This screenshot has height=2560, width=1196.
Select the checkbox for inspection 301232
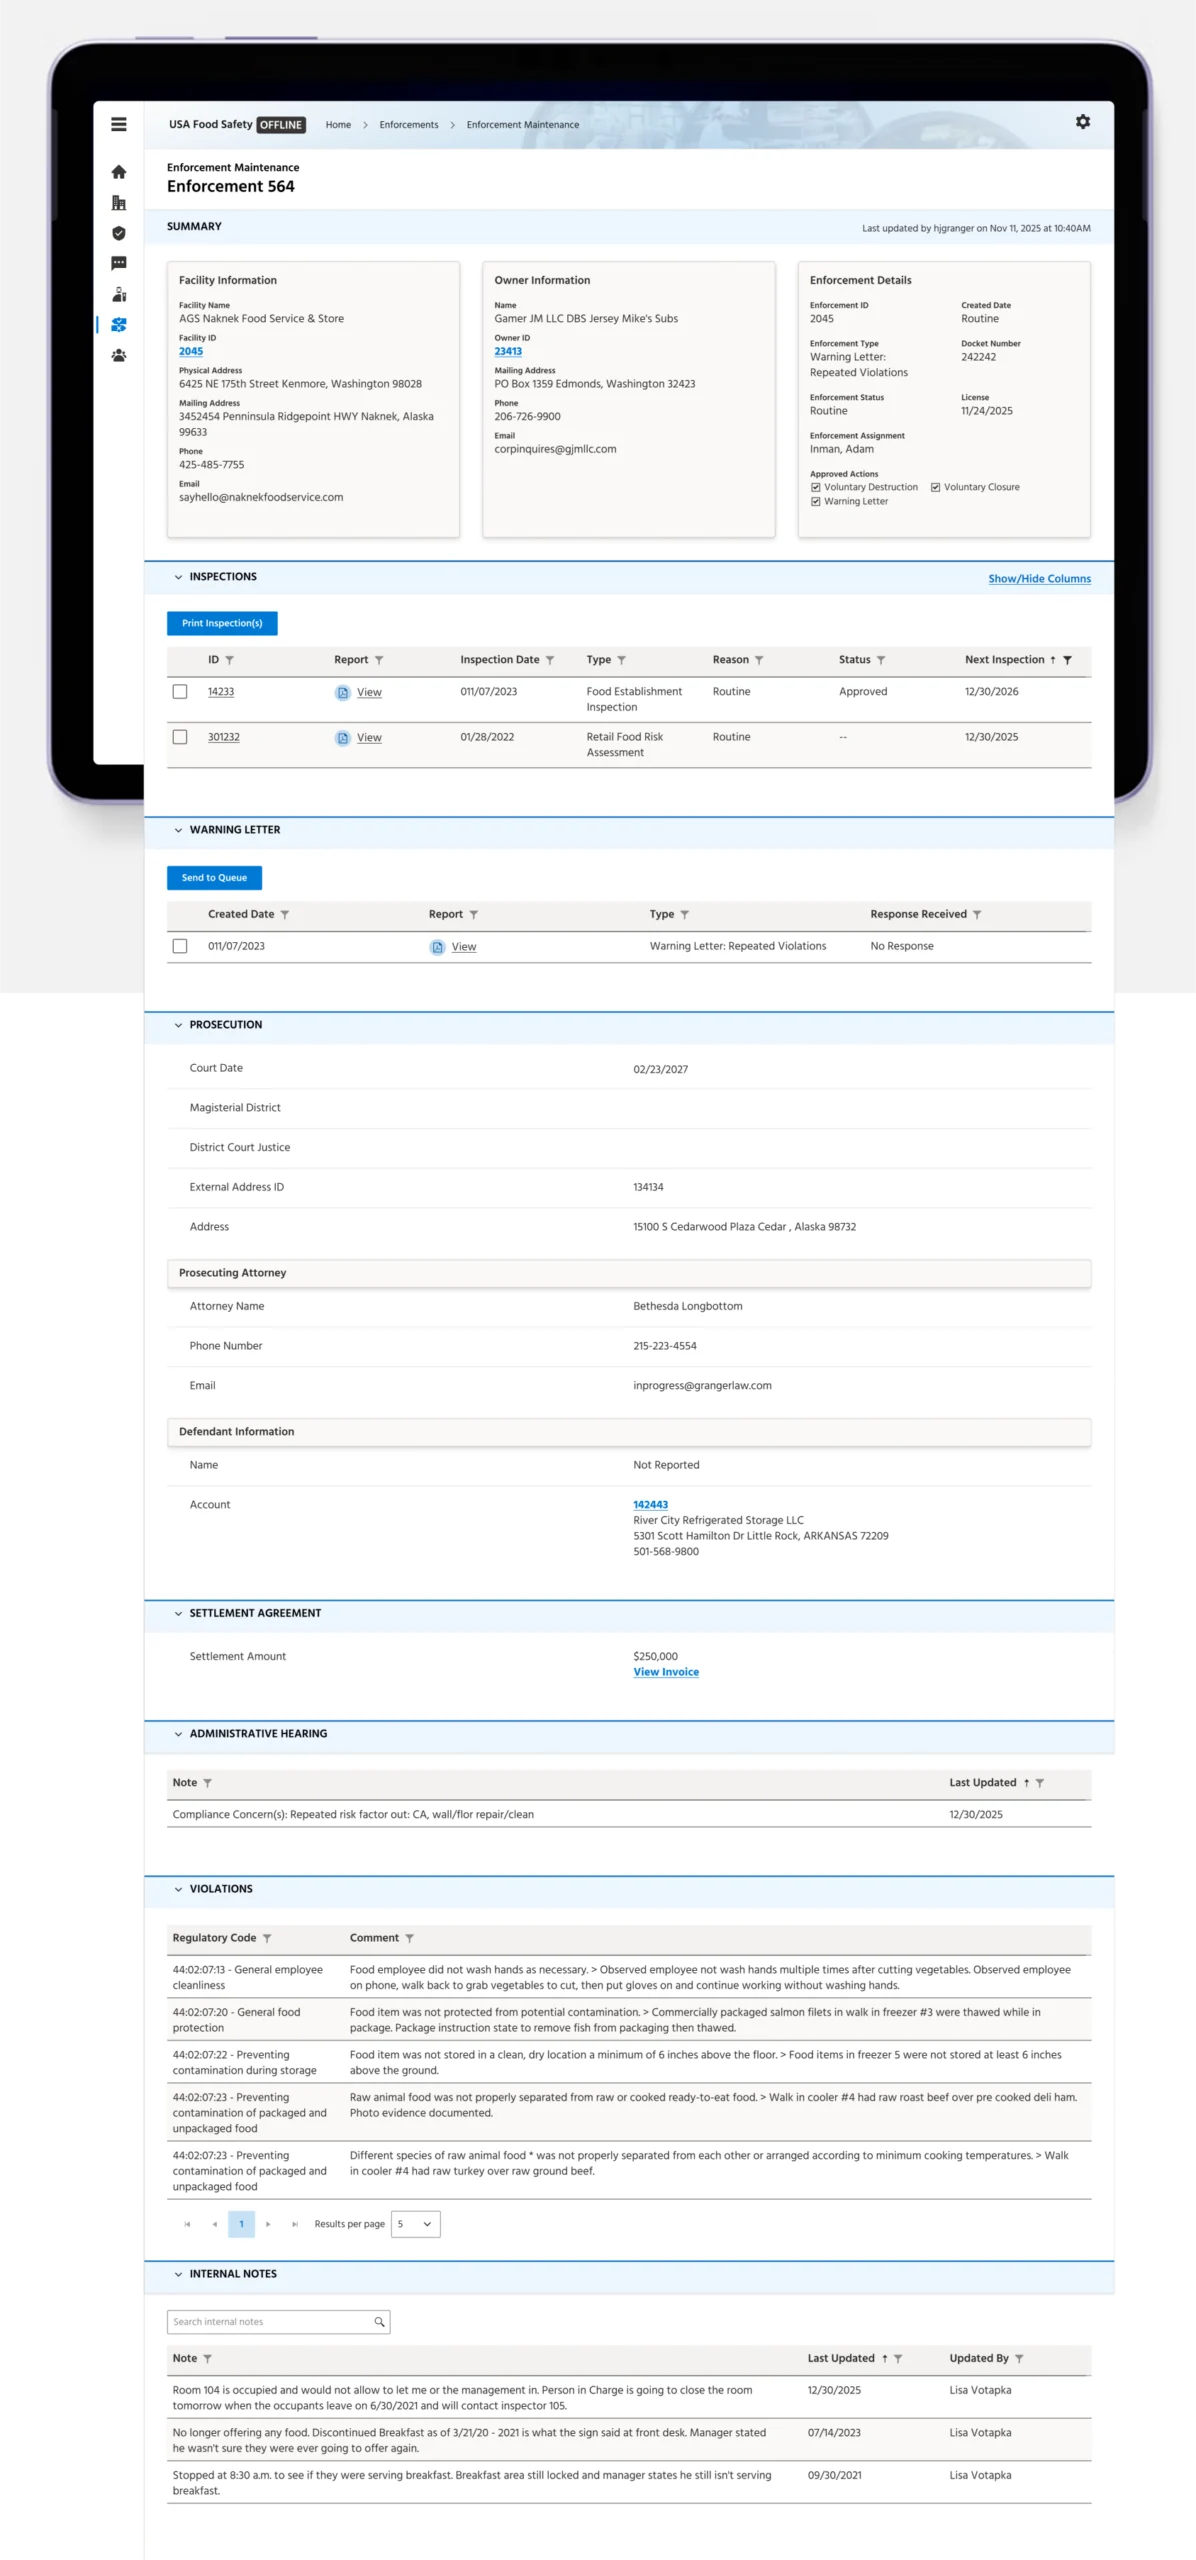point(180,737)
